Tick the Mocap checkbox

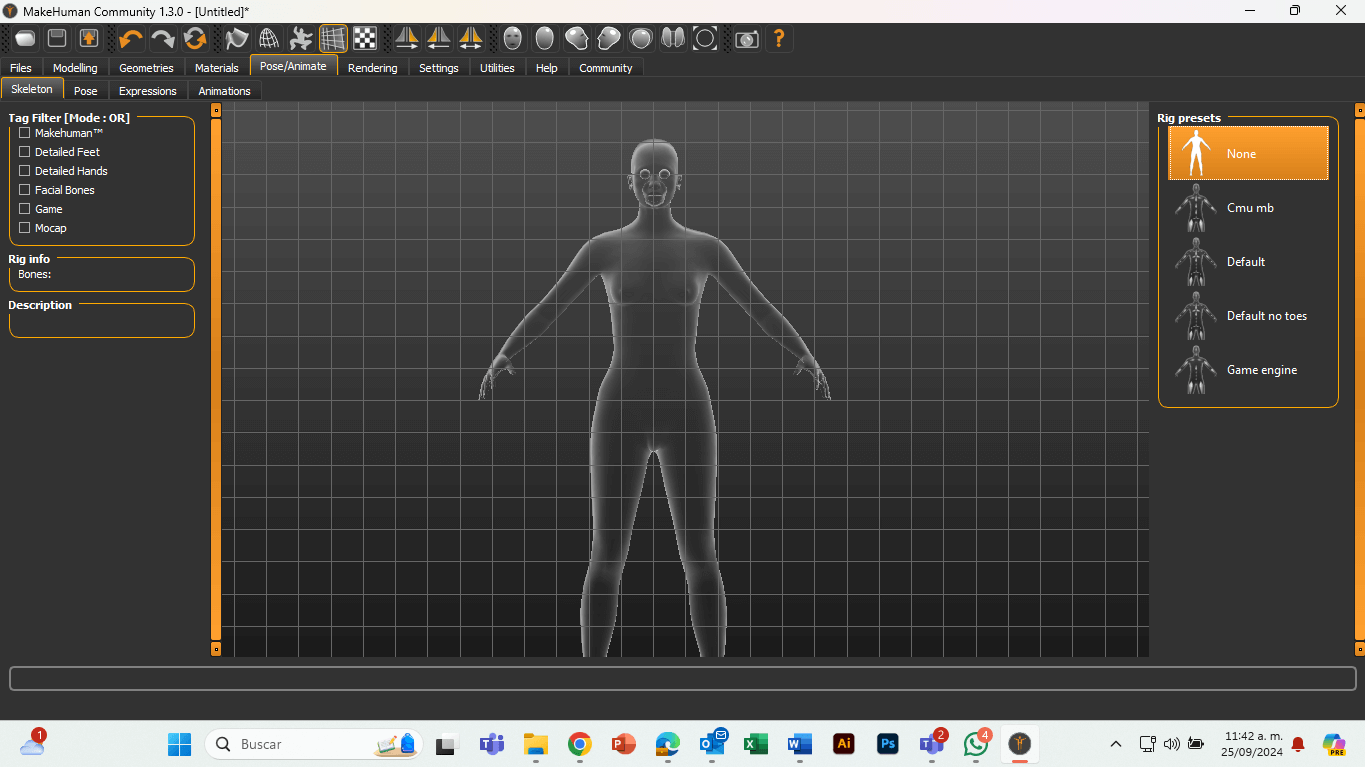click(25, 228)
